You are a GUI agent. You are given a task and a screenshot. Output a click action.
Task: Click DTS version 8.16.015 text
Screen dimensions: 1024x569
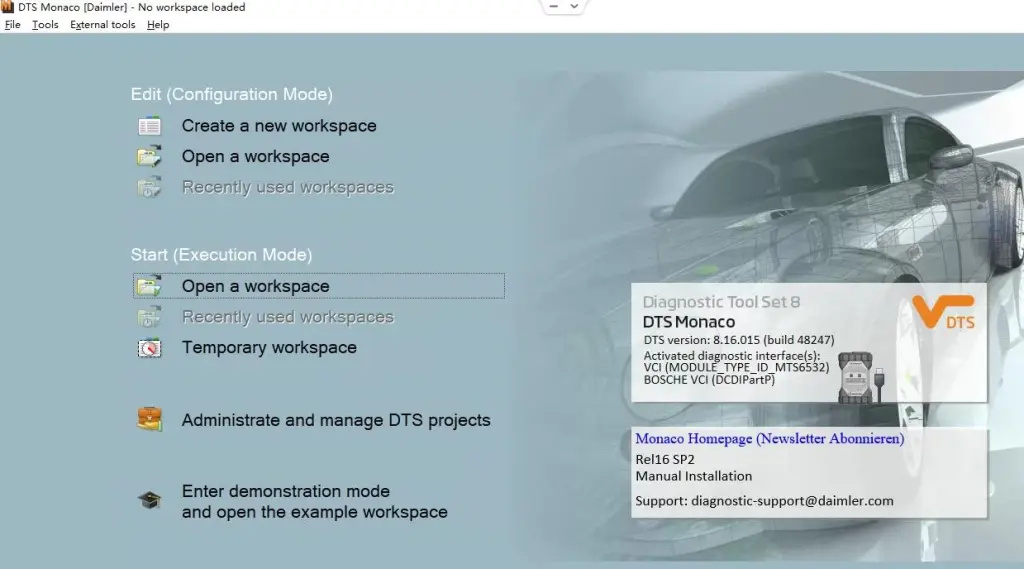coord(739,340)
